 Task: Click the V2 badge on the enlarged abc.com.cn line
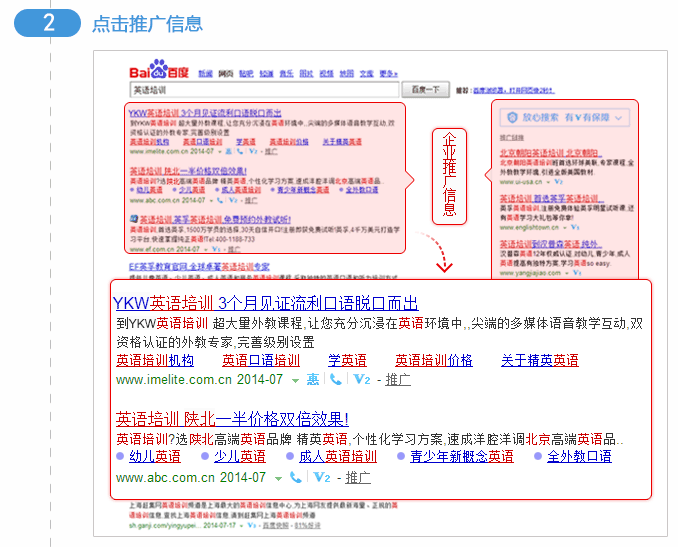pos(322,477)
